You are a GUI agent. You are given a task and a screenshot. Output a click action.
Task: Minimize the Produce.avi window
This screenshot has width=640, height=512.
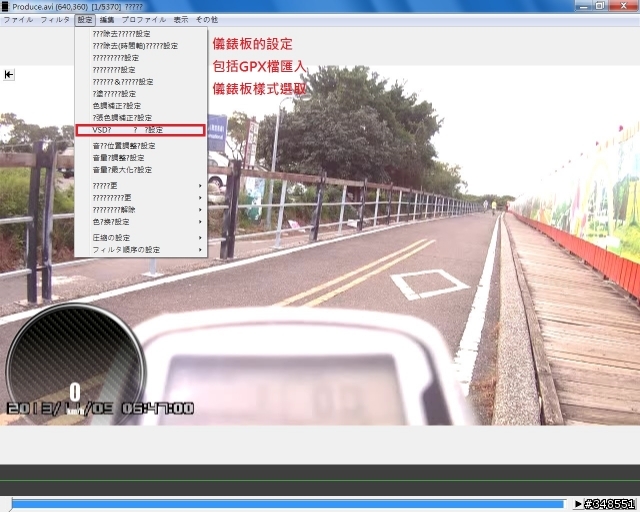click(x=584, y=6)
